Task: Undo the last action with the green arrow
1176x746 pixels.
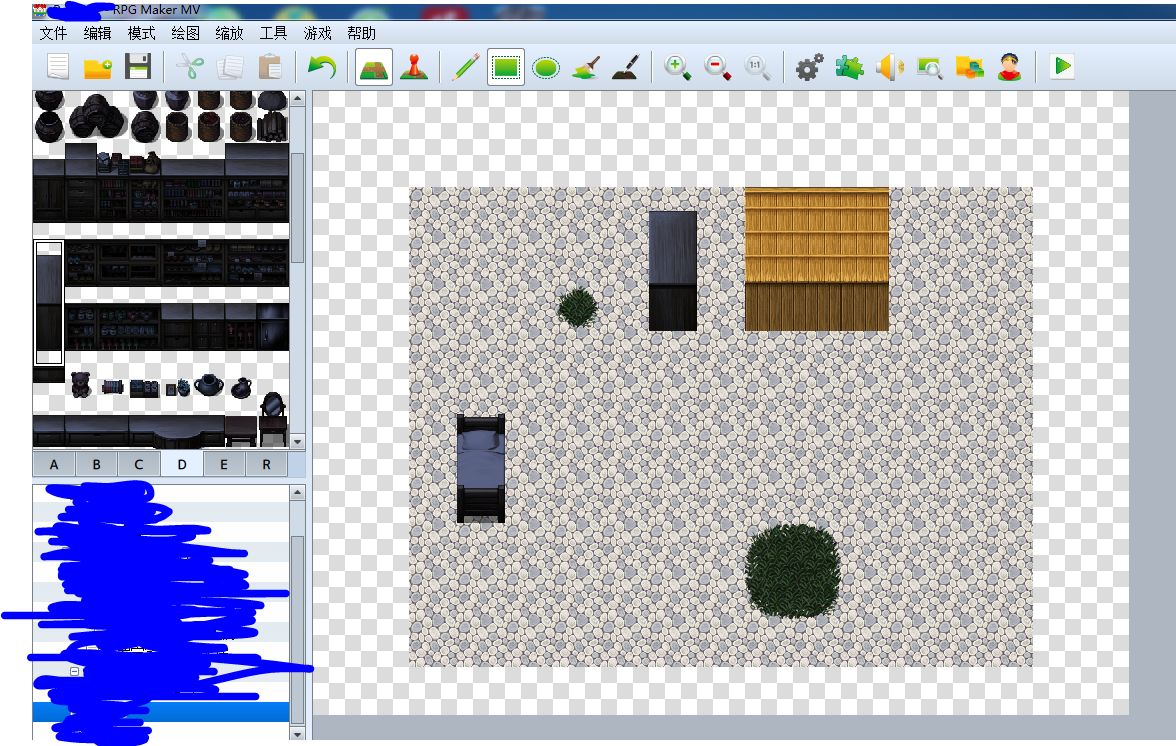Action: click(x=322, y=67)
